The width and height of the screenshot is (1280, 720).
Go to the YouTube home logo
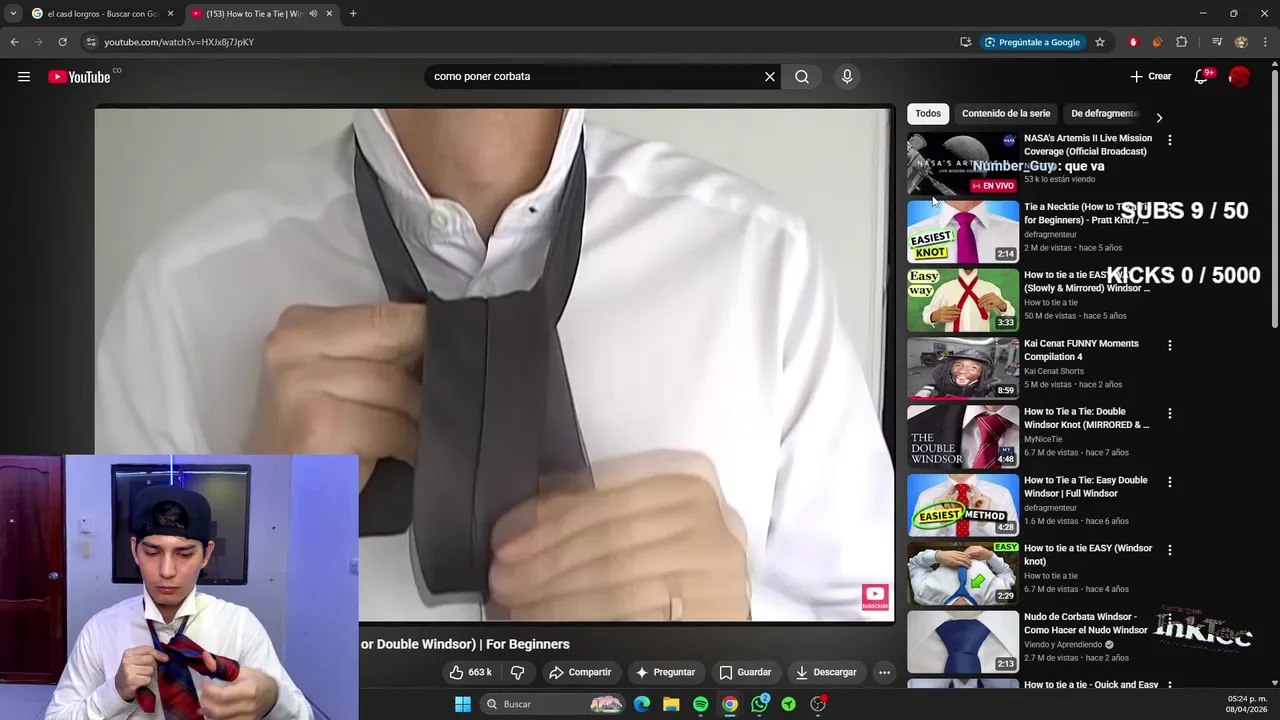(79, 77)
